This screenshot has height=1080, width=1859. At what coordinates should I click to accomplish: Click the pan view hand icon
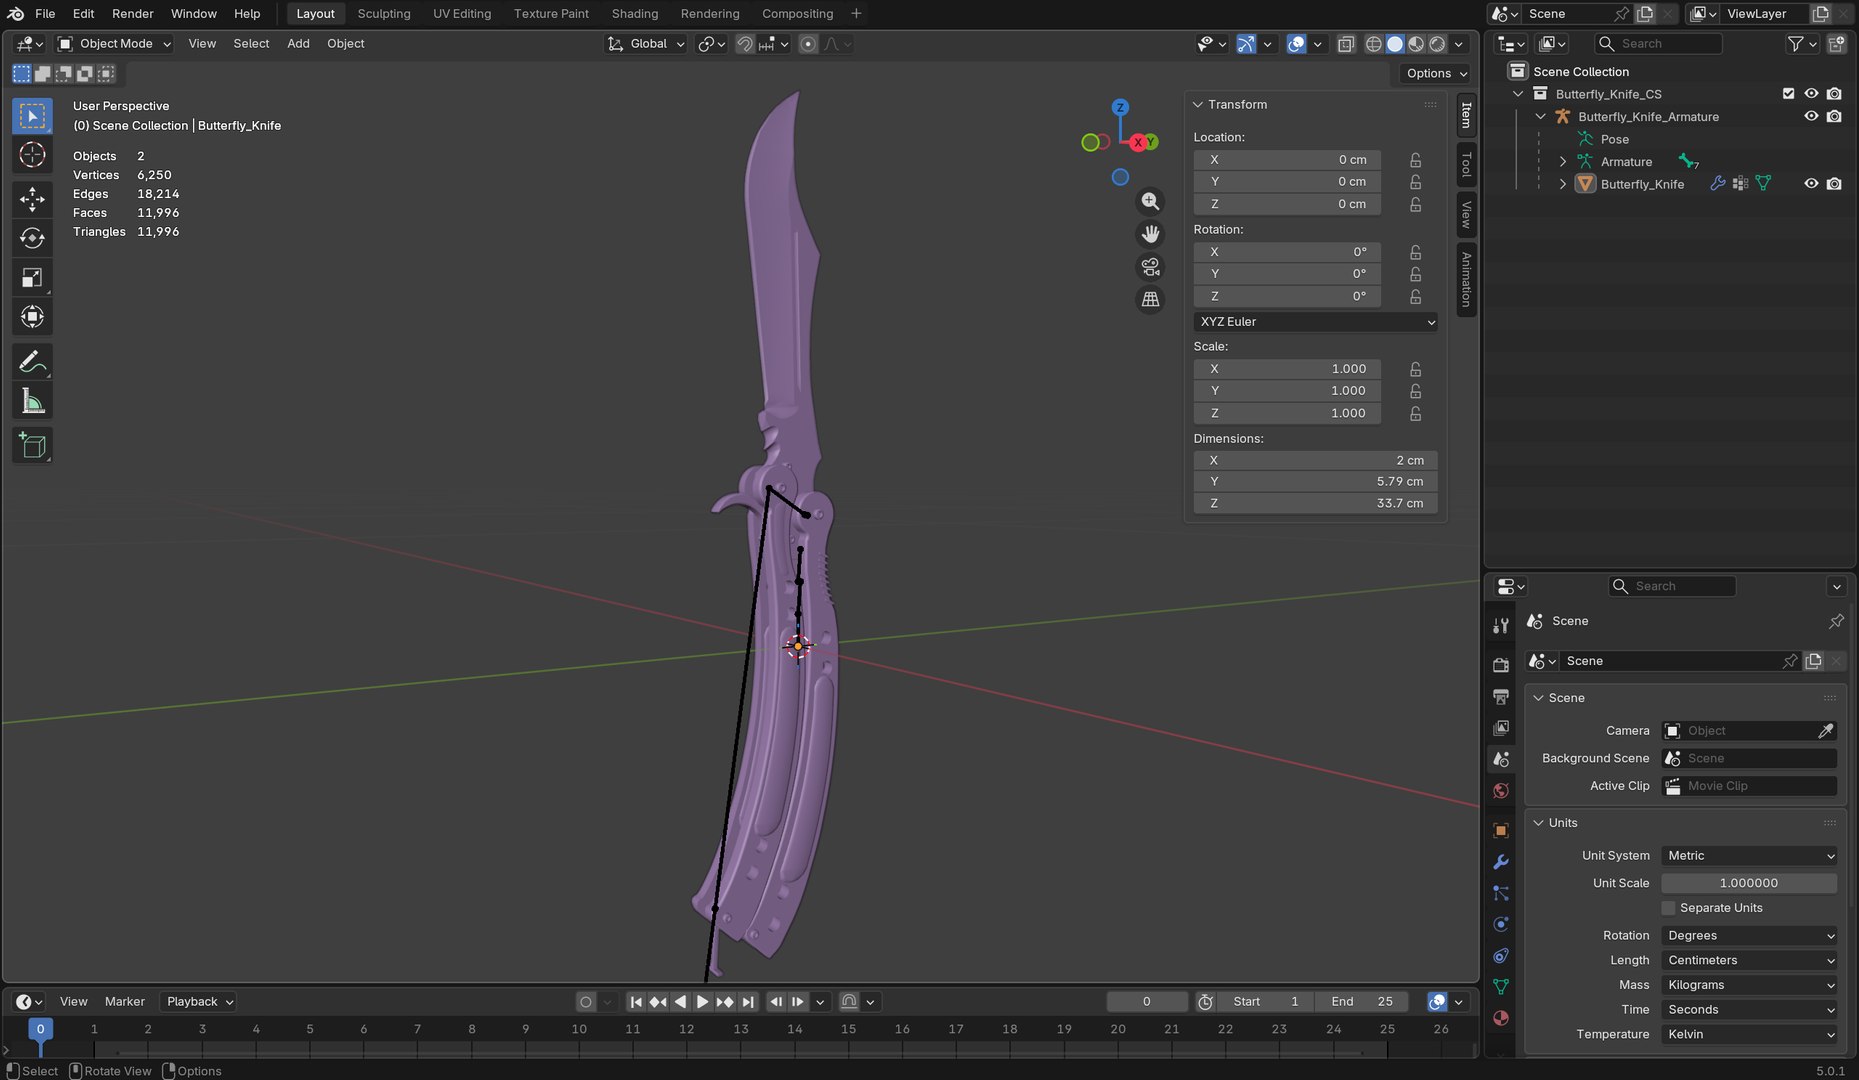(x=1151, y=234)
